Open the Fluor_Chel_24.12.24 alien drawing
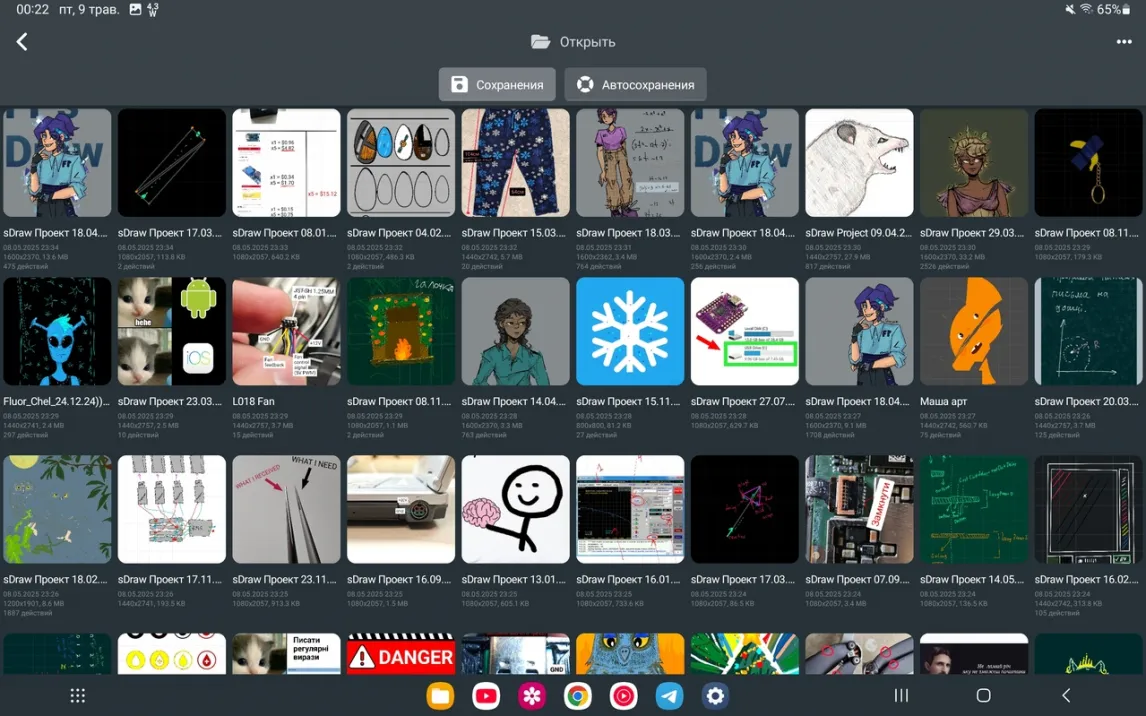Viewport: 1146px width, 716px height. click(x=57, y=332)
